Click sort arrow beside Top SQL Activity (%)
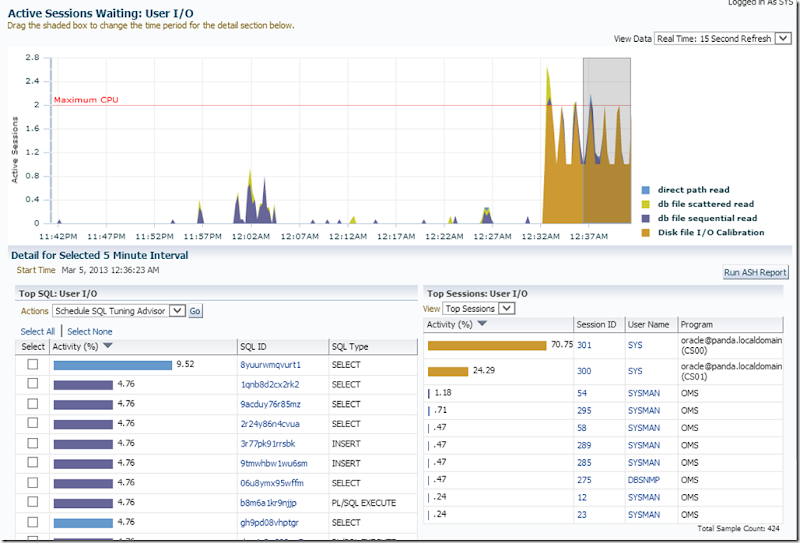 (x=107, y=346)
